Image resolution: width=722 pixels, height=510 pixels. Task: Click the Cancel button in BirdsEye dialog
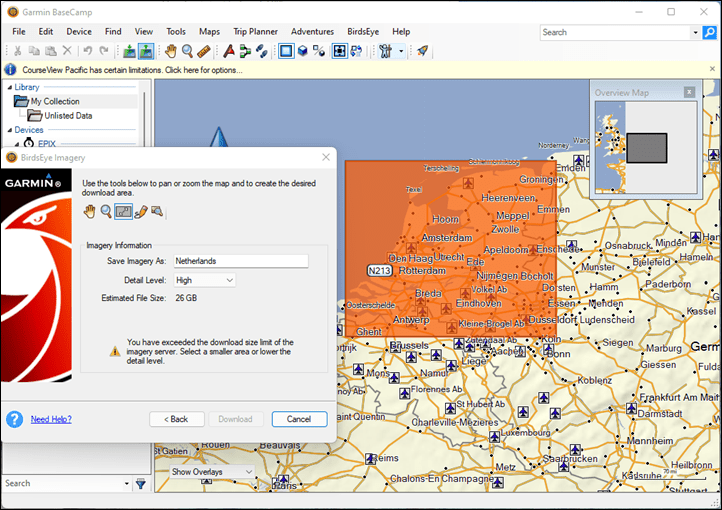[299, 419]
